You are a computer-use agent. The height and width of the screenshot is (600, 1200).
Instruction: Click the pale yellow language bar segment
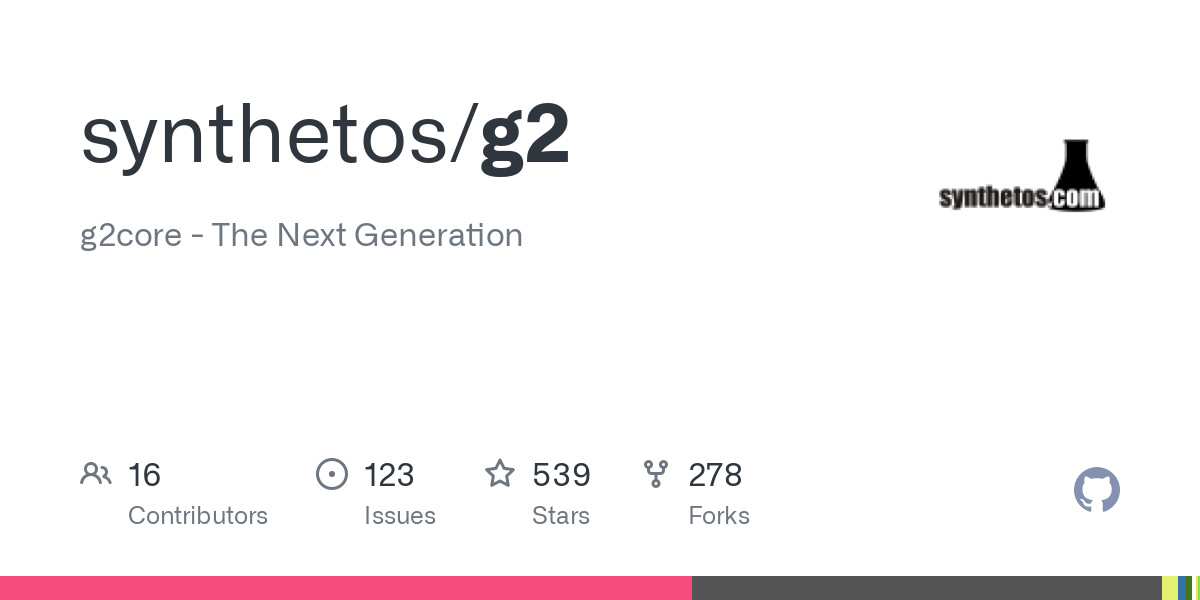pos(1169,588)
